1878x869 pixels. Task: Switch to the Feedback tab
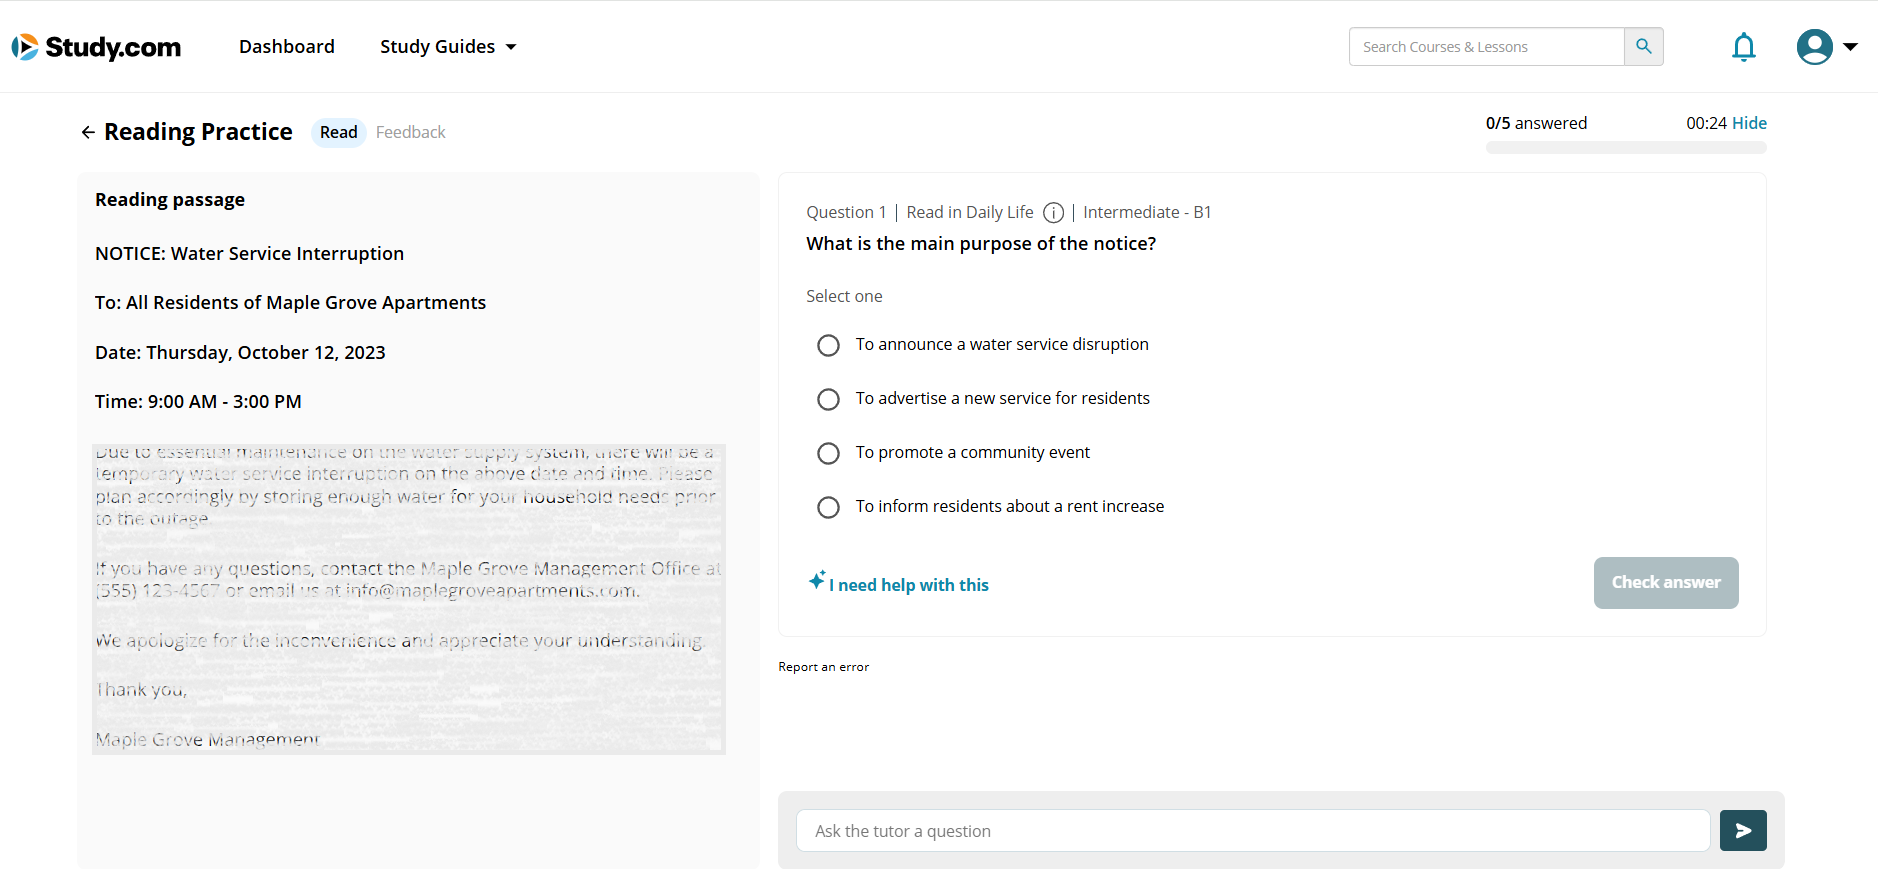[x=410, y=132]
